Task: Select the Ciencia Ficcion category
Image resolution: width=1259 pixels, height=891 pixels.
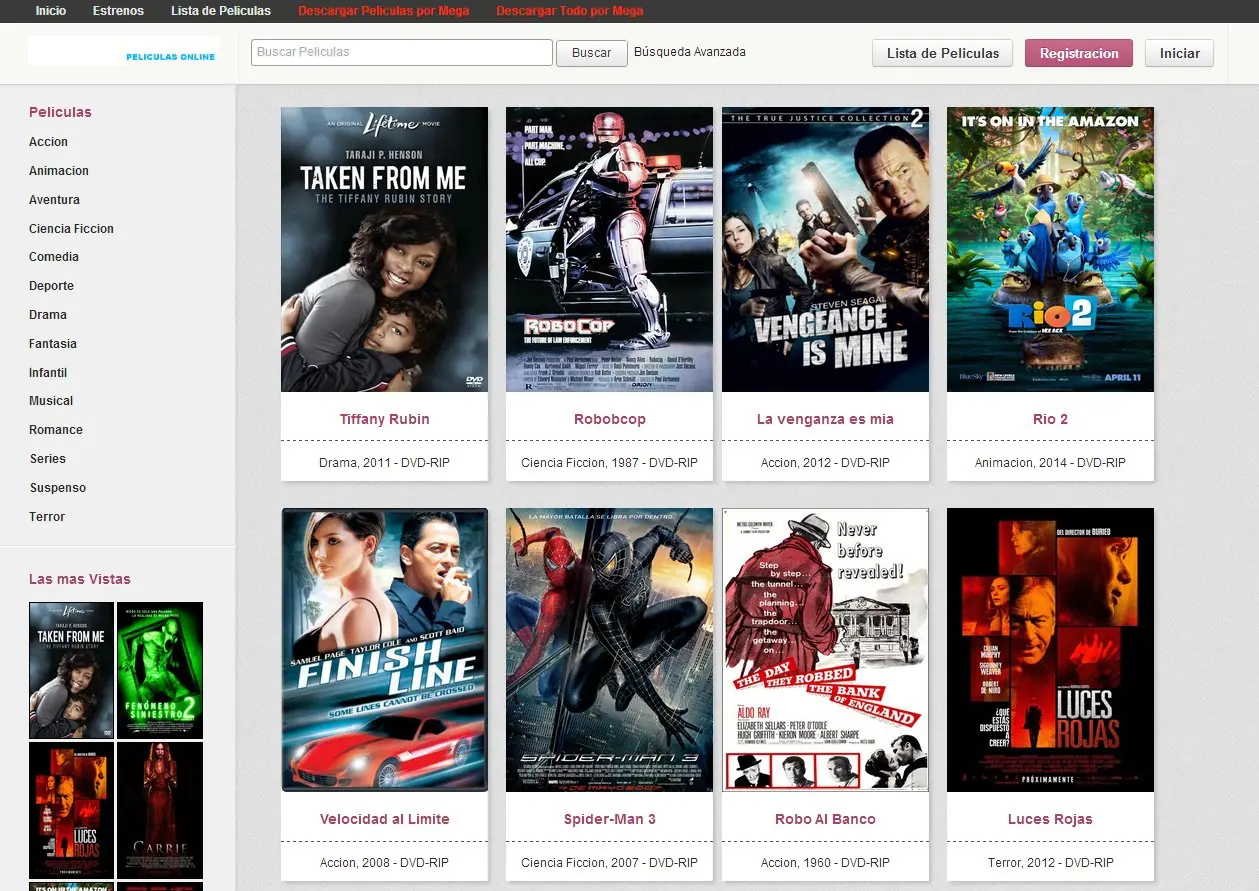Action: pyautogui.click(x=71, y=229)
